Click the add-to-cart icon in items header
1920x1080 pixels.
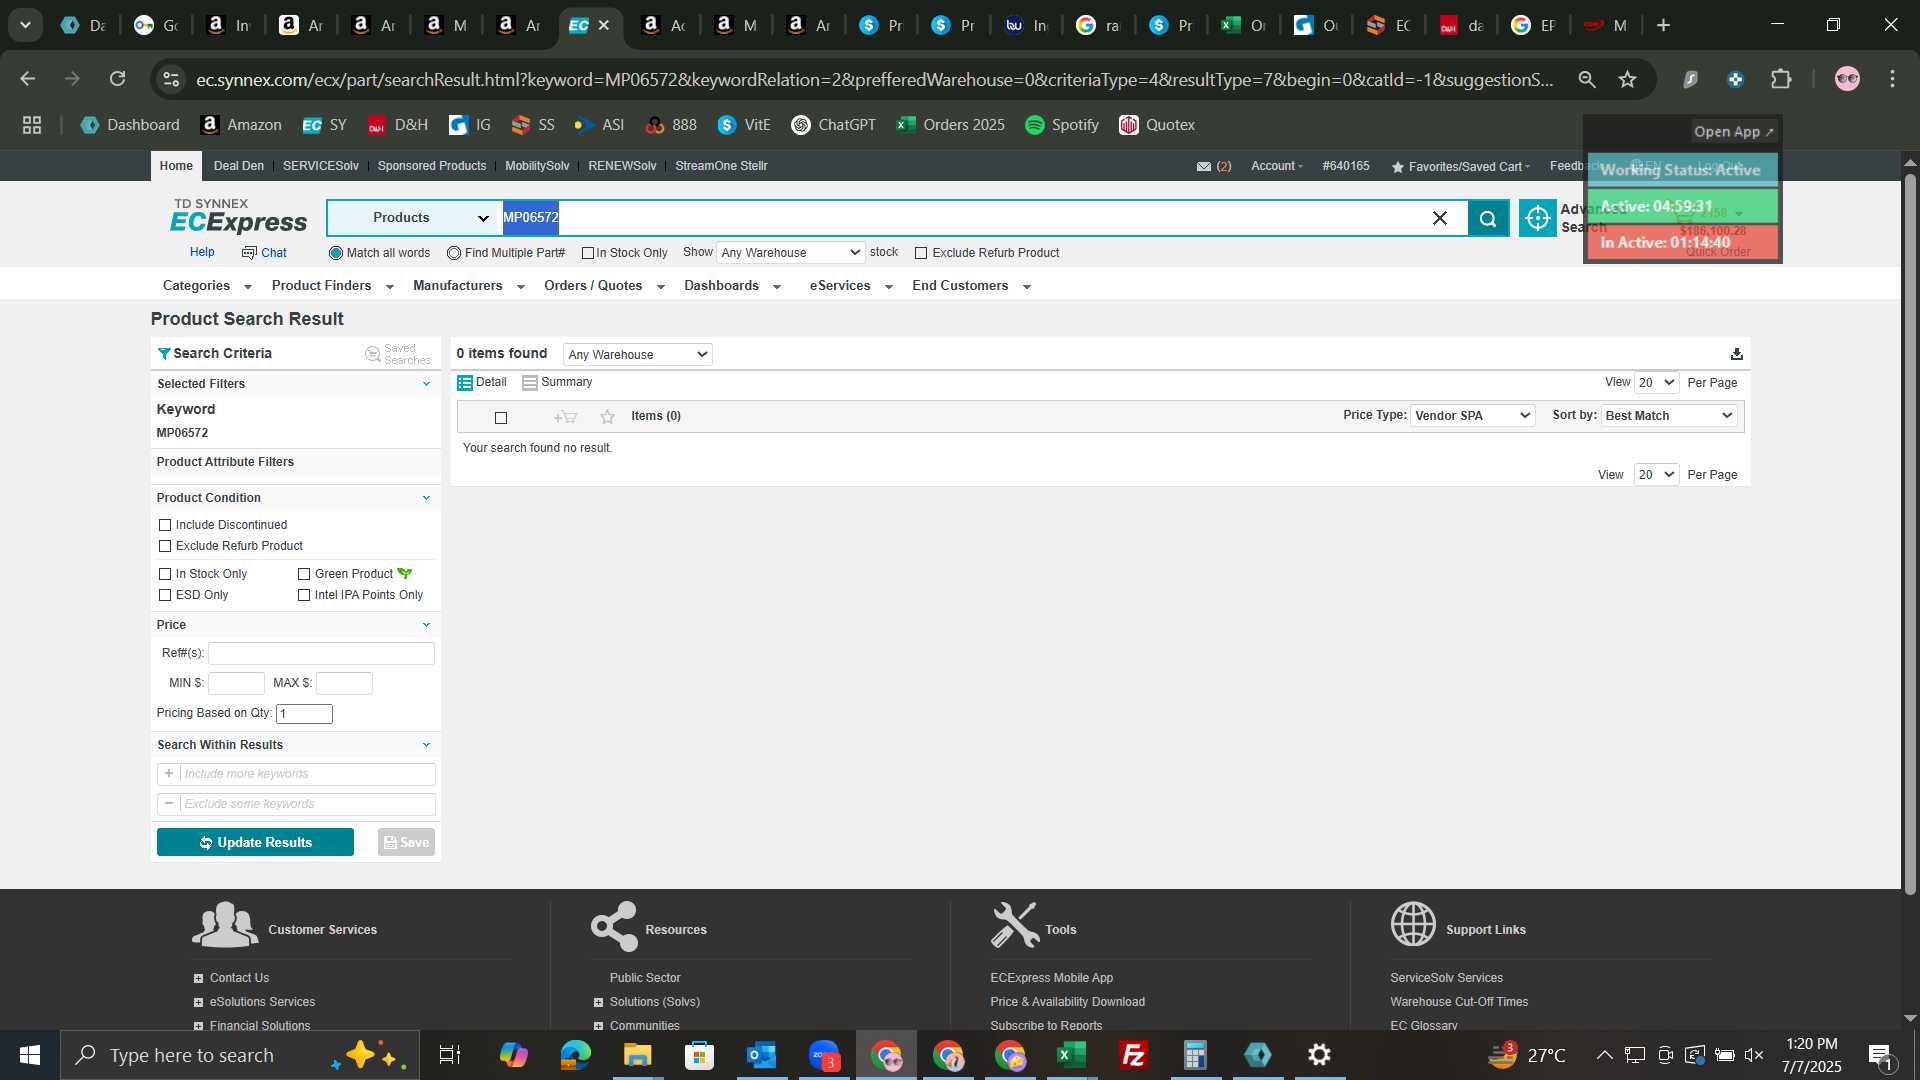[x=565, y=417]
